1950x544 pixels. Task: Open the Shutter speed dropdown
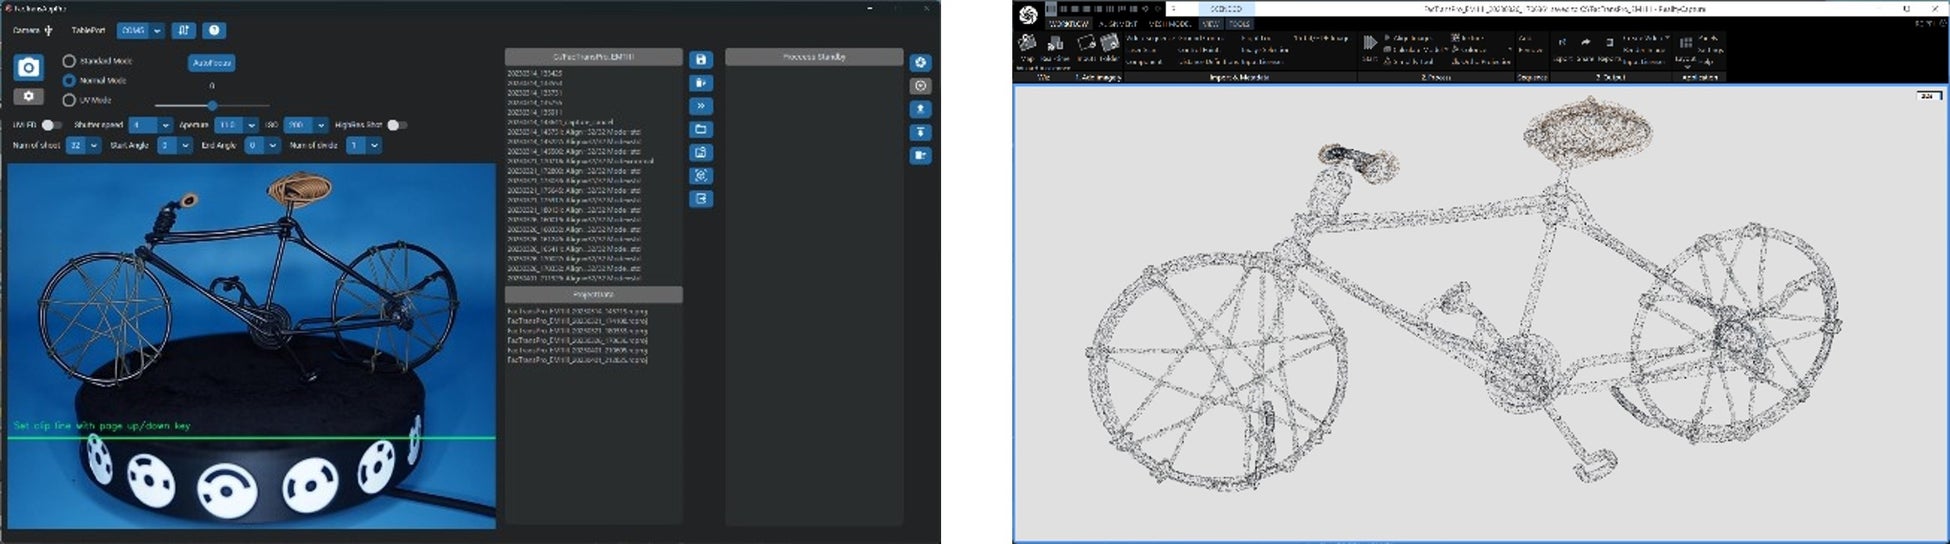(150, 125)
